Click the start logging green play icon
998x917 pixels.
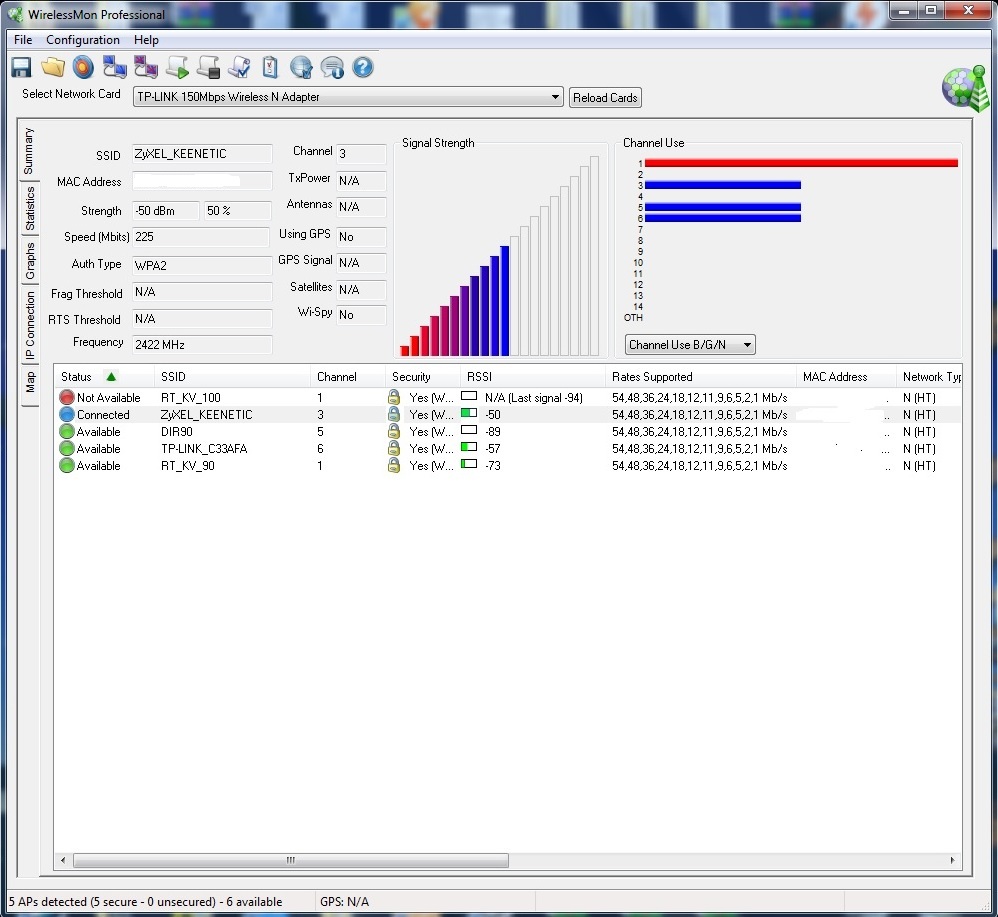[x=177, y=67]
